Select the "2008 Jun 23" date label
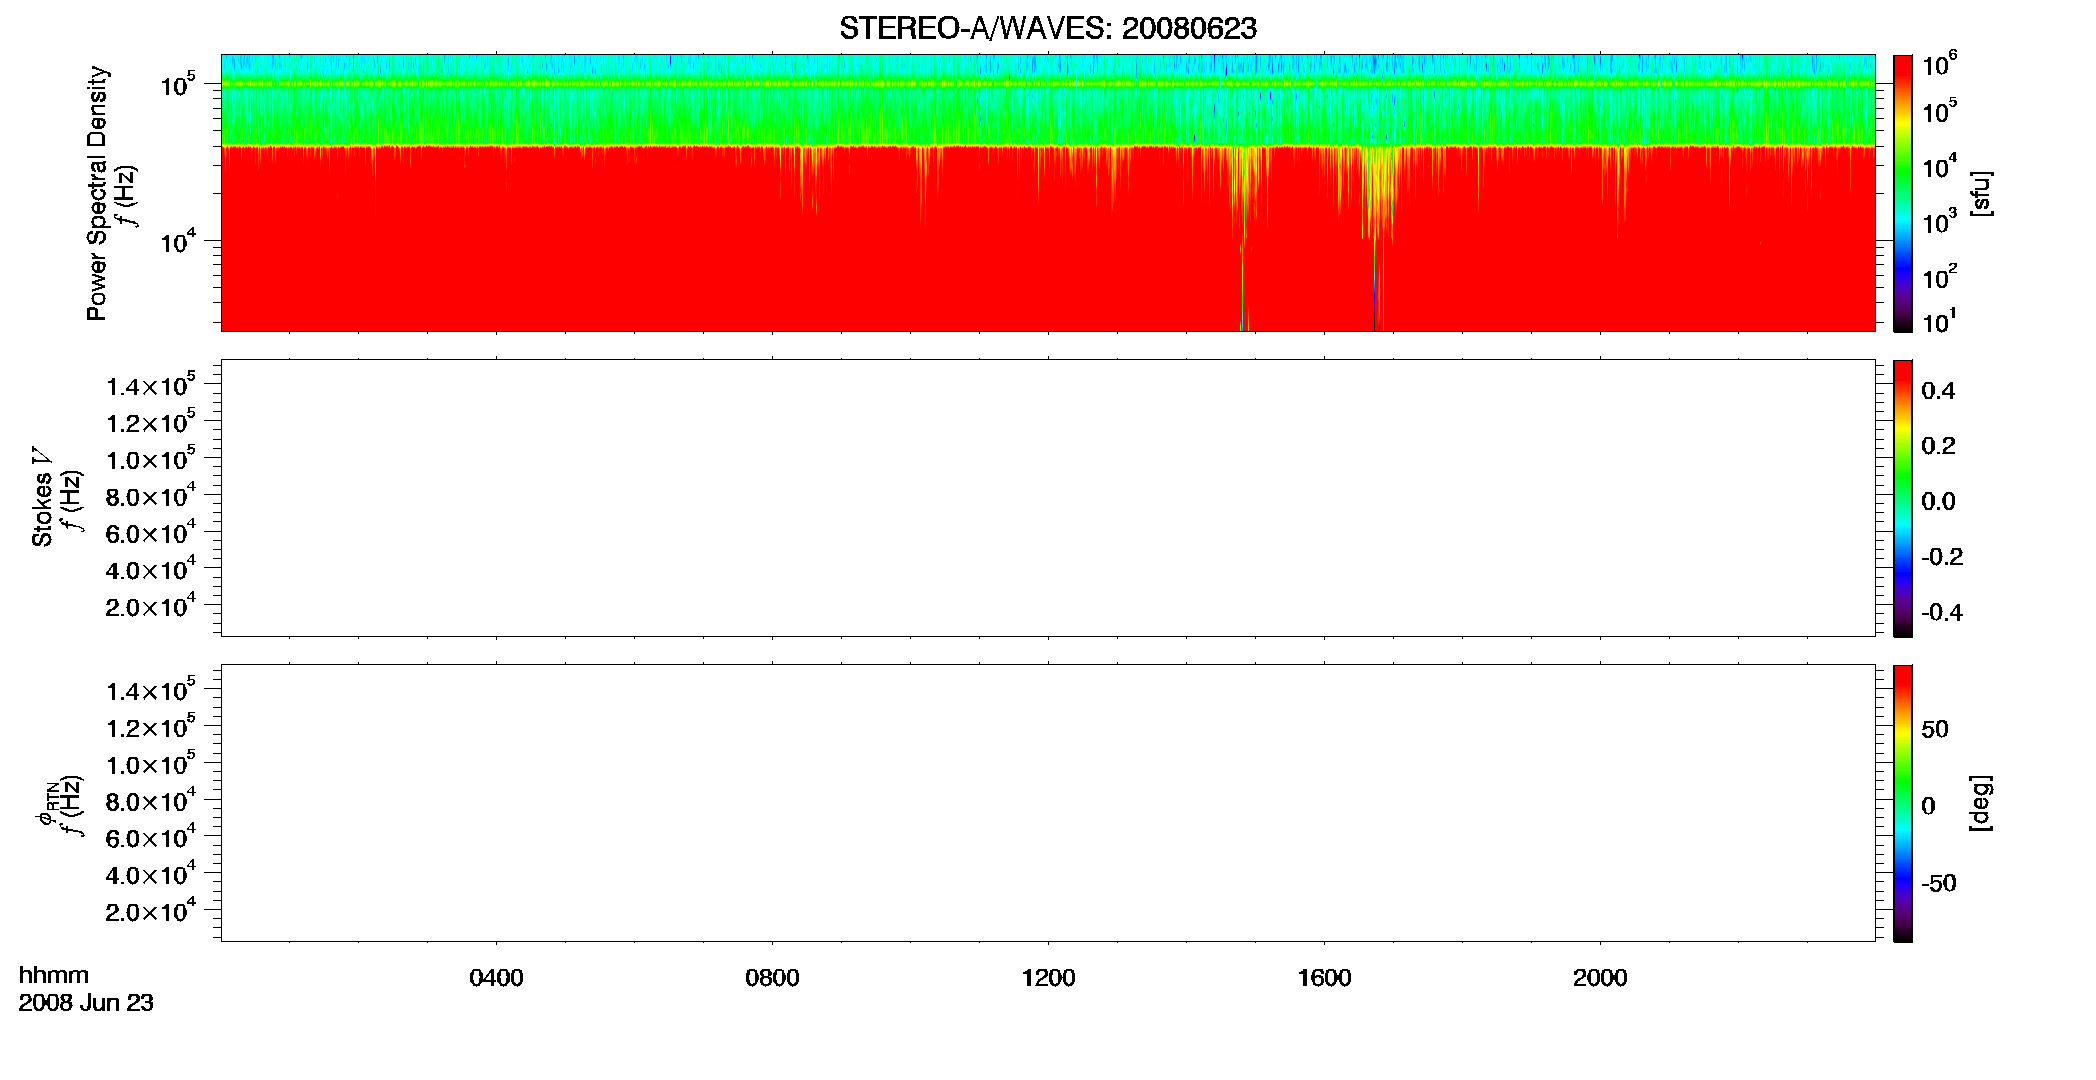2096x1080 pixels. pos(86,1003)
